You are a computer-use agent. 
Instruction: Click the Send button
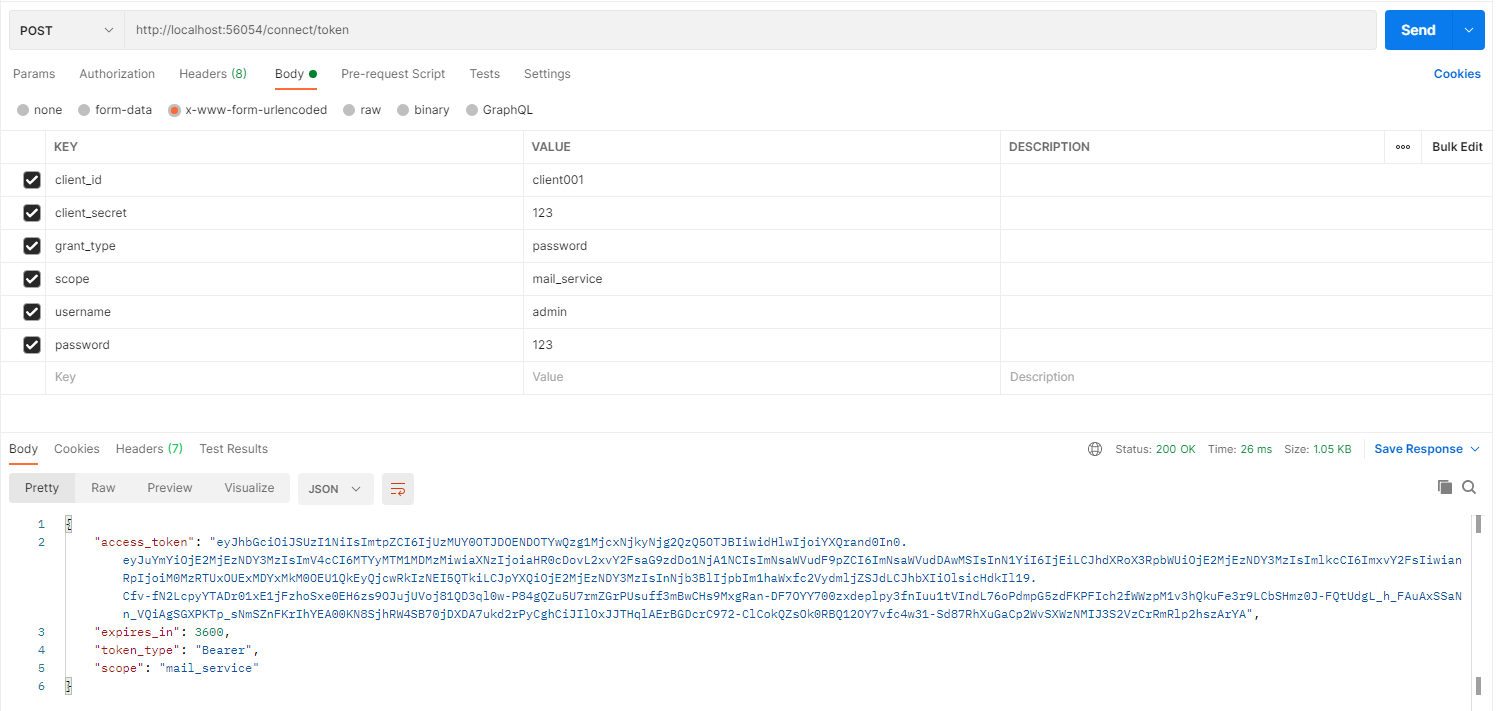pyautogui.click(x=1418, y=30)
